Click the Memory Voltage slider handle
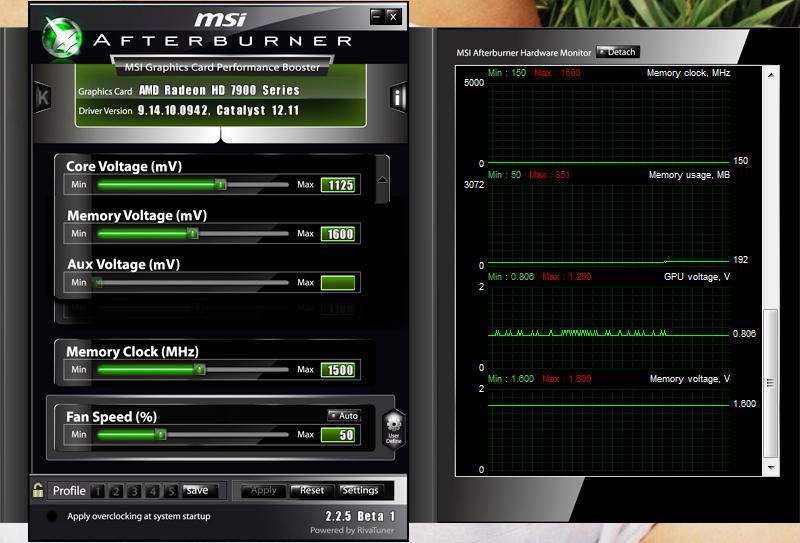Viewport: 800px width, 543px height. 192,233
